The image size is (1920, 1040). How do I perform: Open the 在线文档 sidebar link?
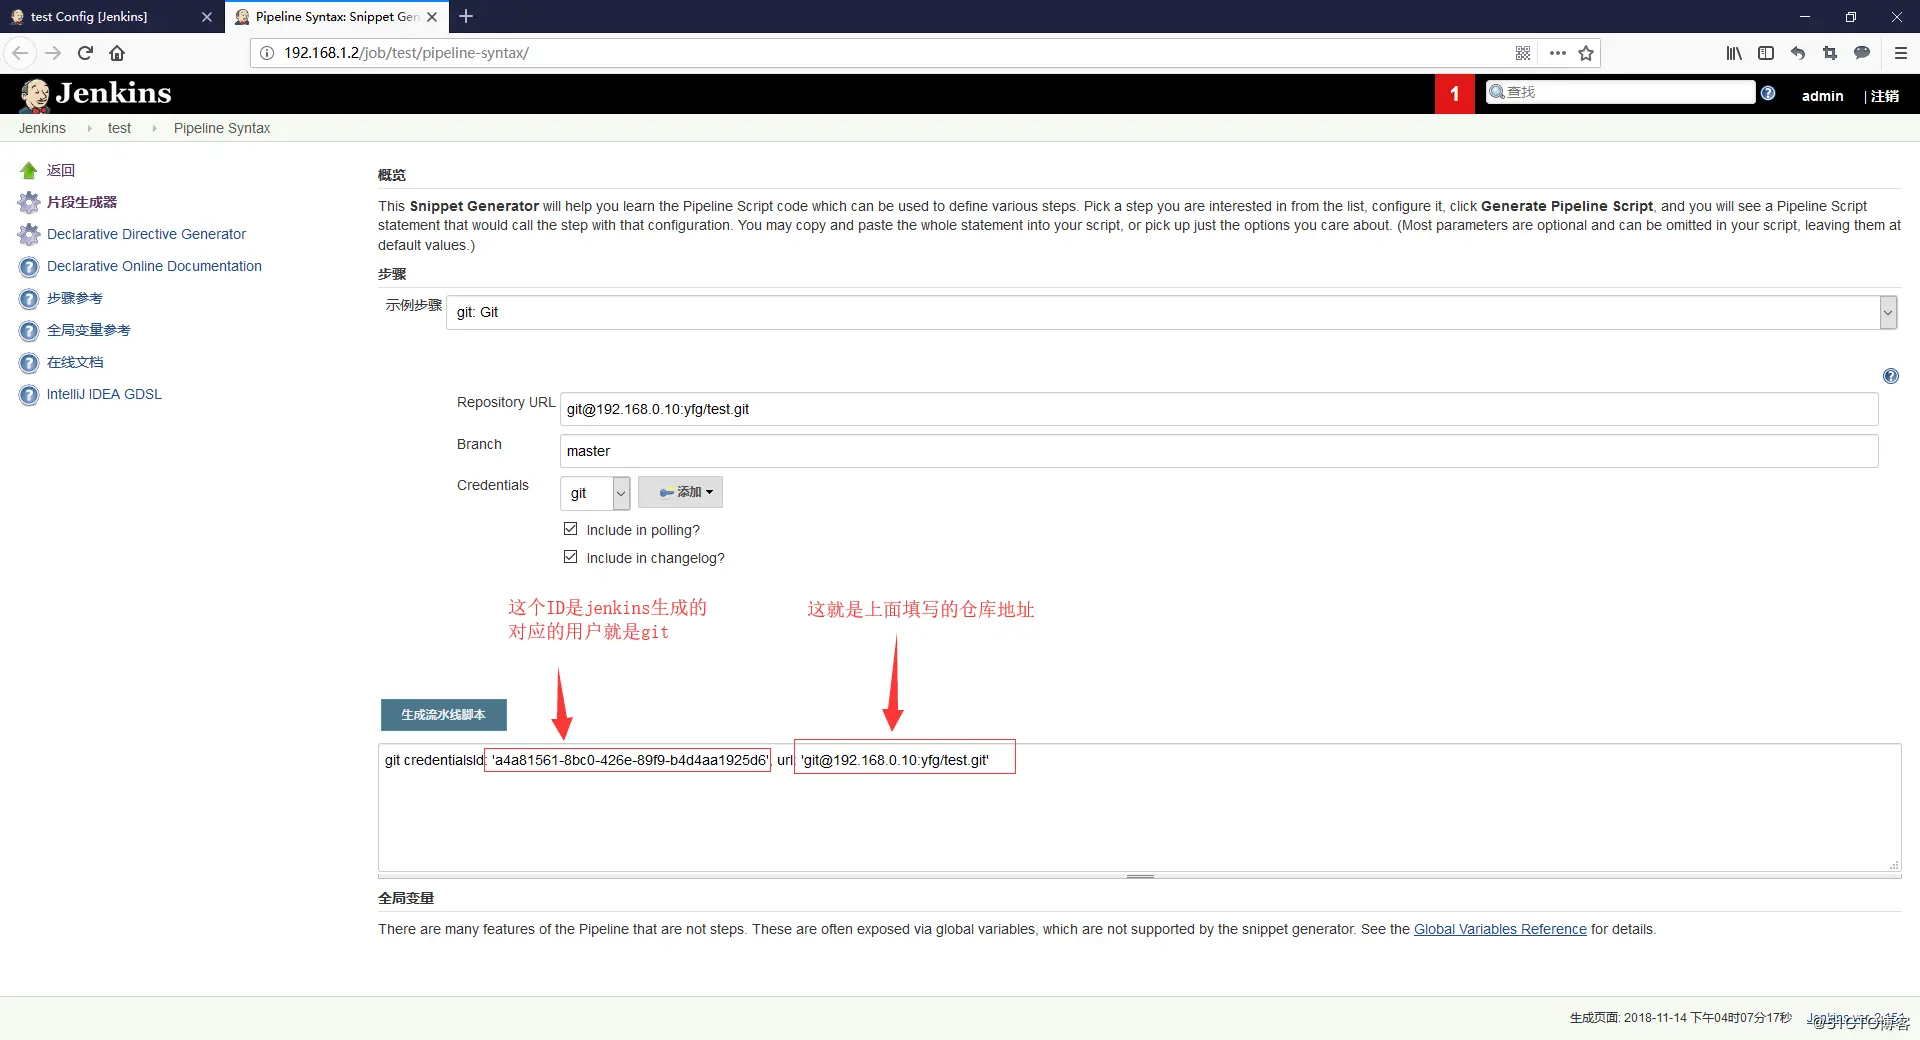click(x=75, y=362)
